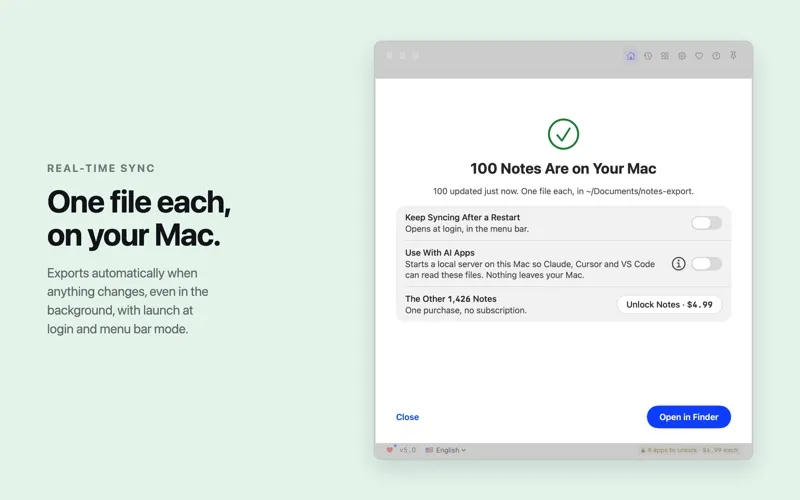Click the Open in Finder button
Image resolution: width=800 pixels, height=500 pixels.
coord(688,417)
